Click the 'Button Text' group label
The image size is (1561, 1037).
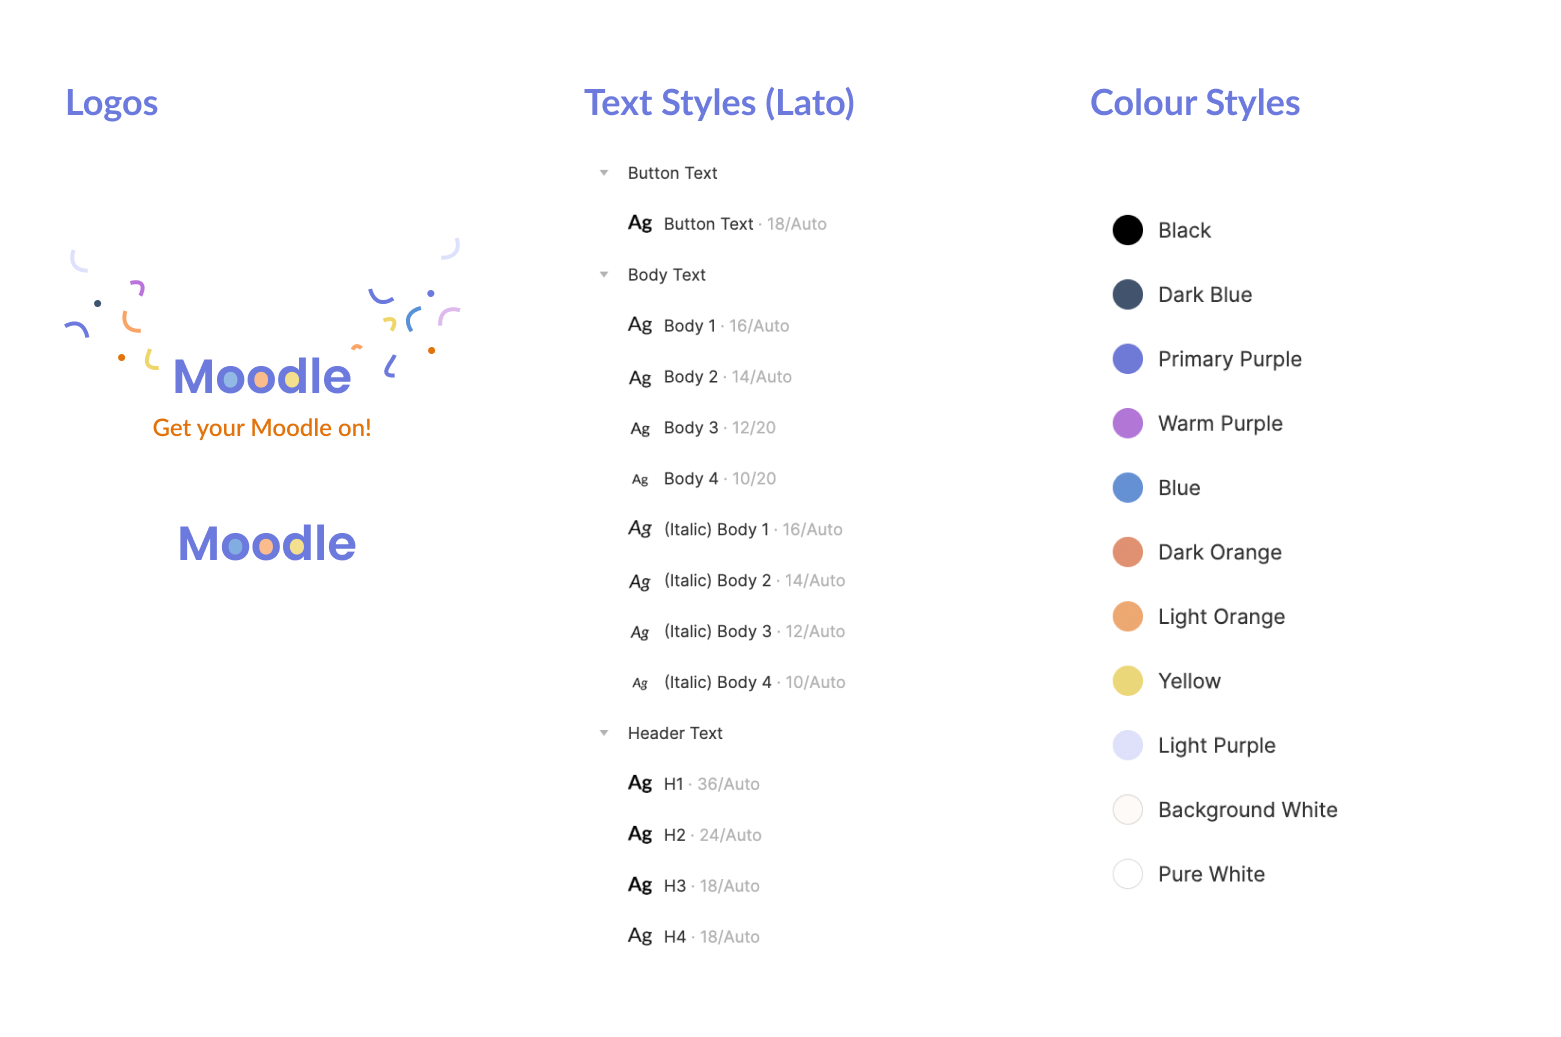point(673,173)
